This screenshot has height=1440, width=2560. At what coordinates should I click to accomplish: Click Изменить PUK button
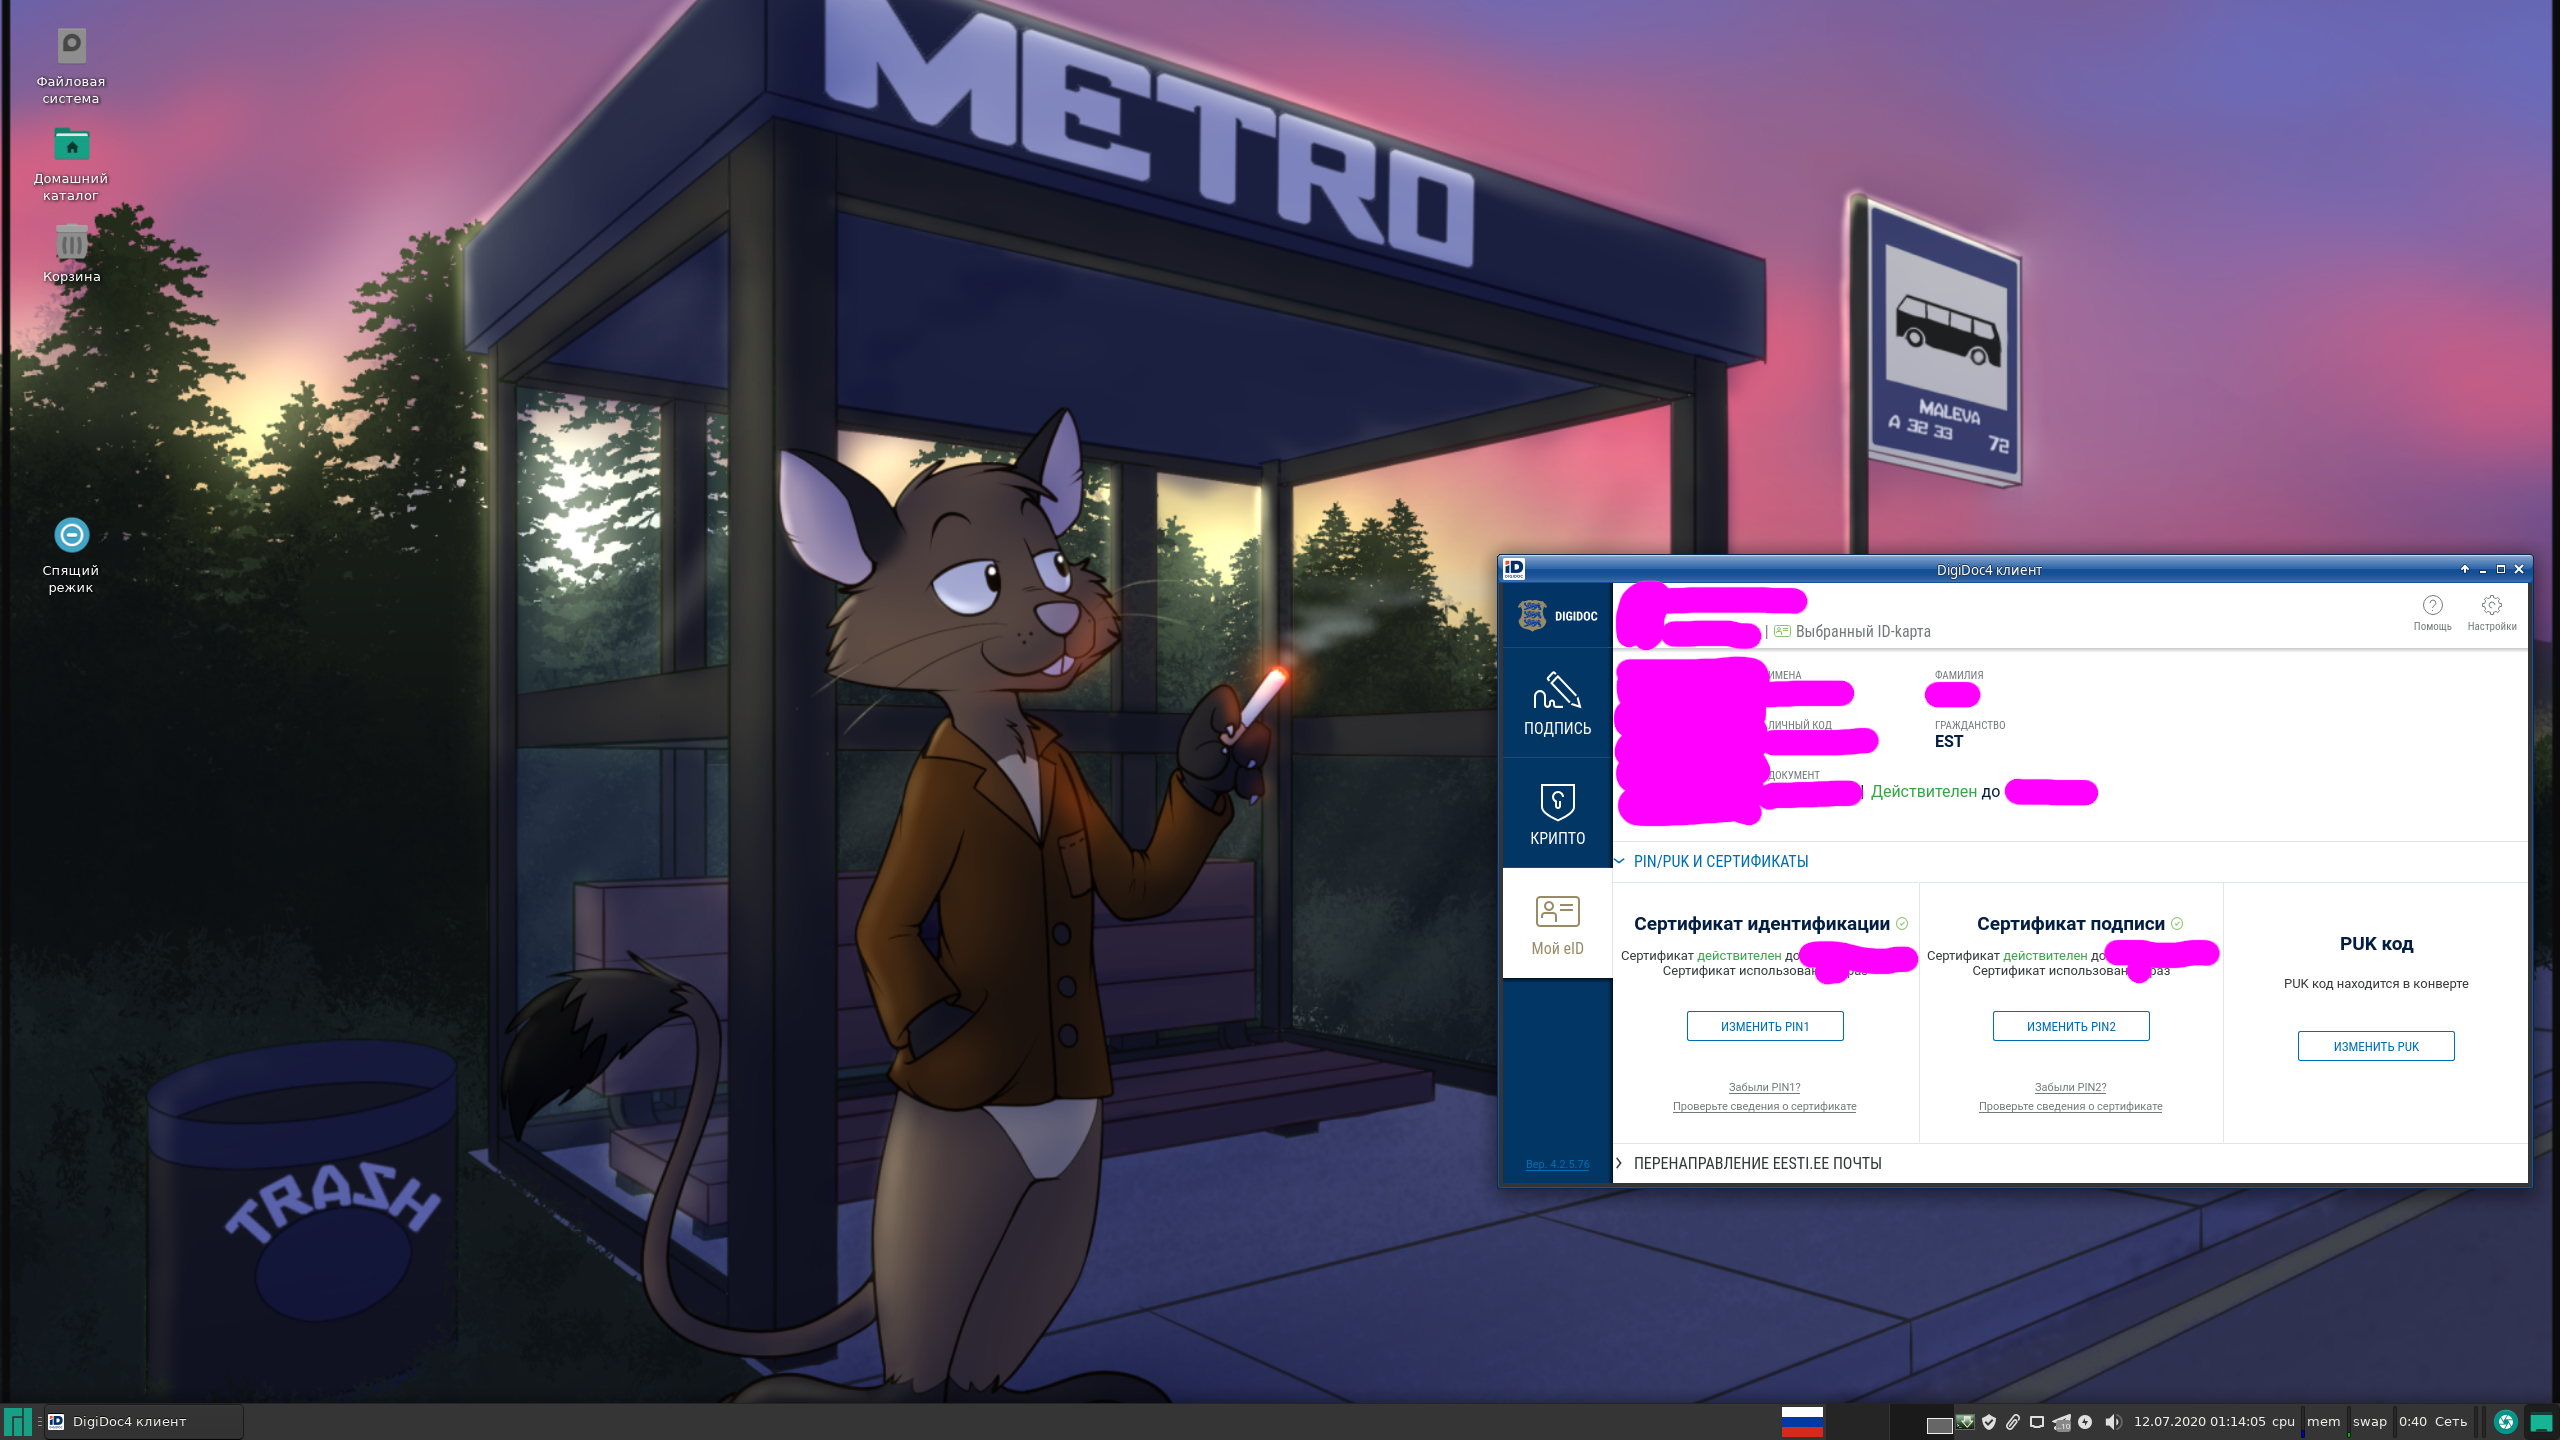(2376, 1046)
